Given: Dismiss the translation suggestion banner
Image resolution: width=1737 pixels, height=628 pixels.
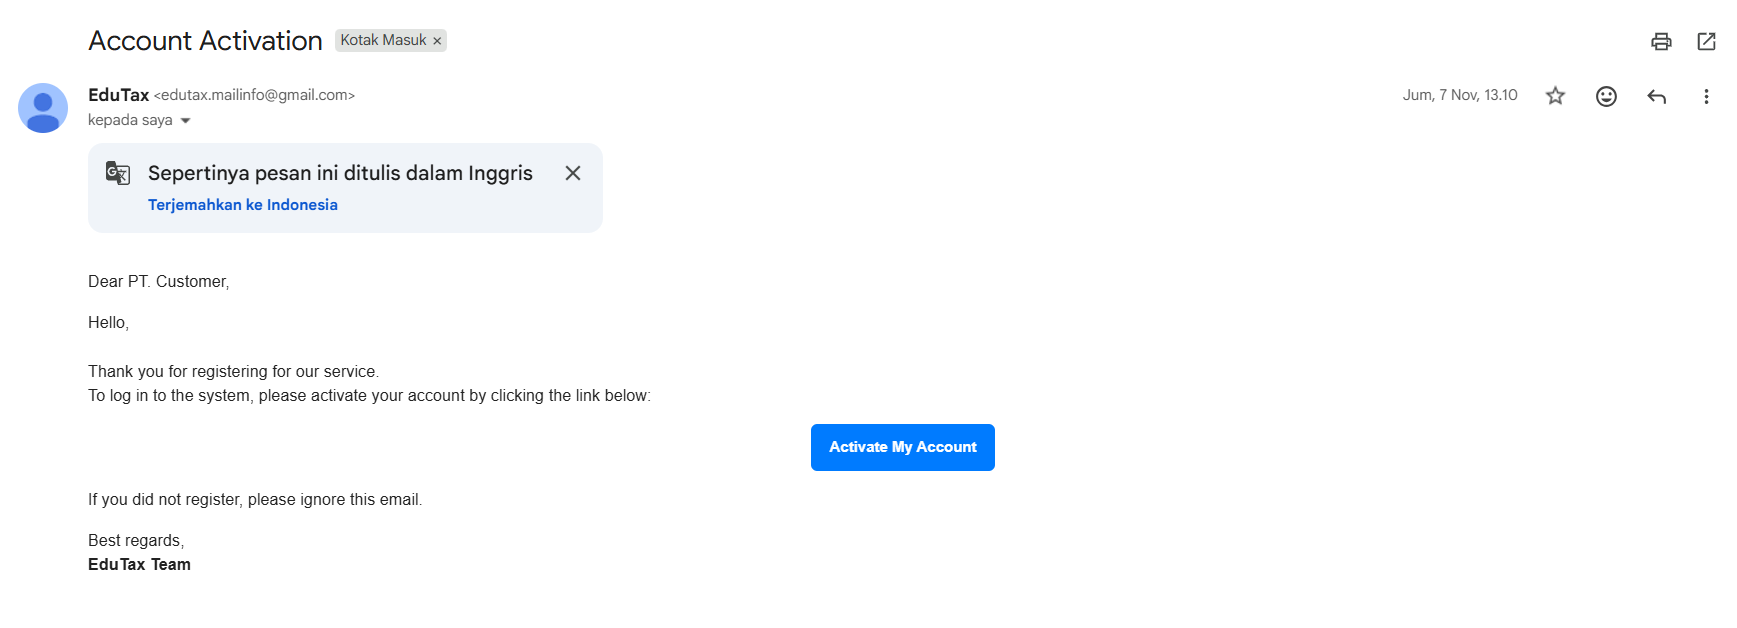Looking at the screenshot, I should tap(573, 173).
